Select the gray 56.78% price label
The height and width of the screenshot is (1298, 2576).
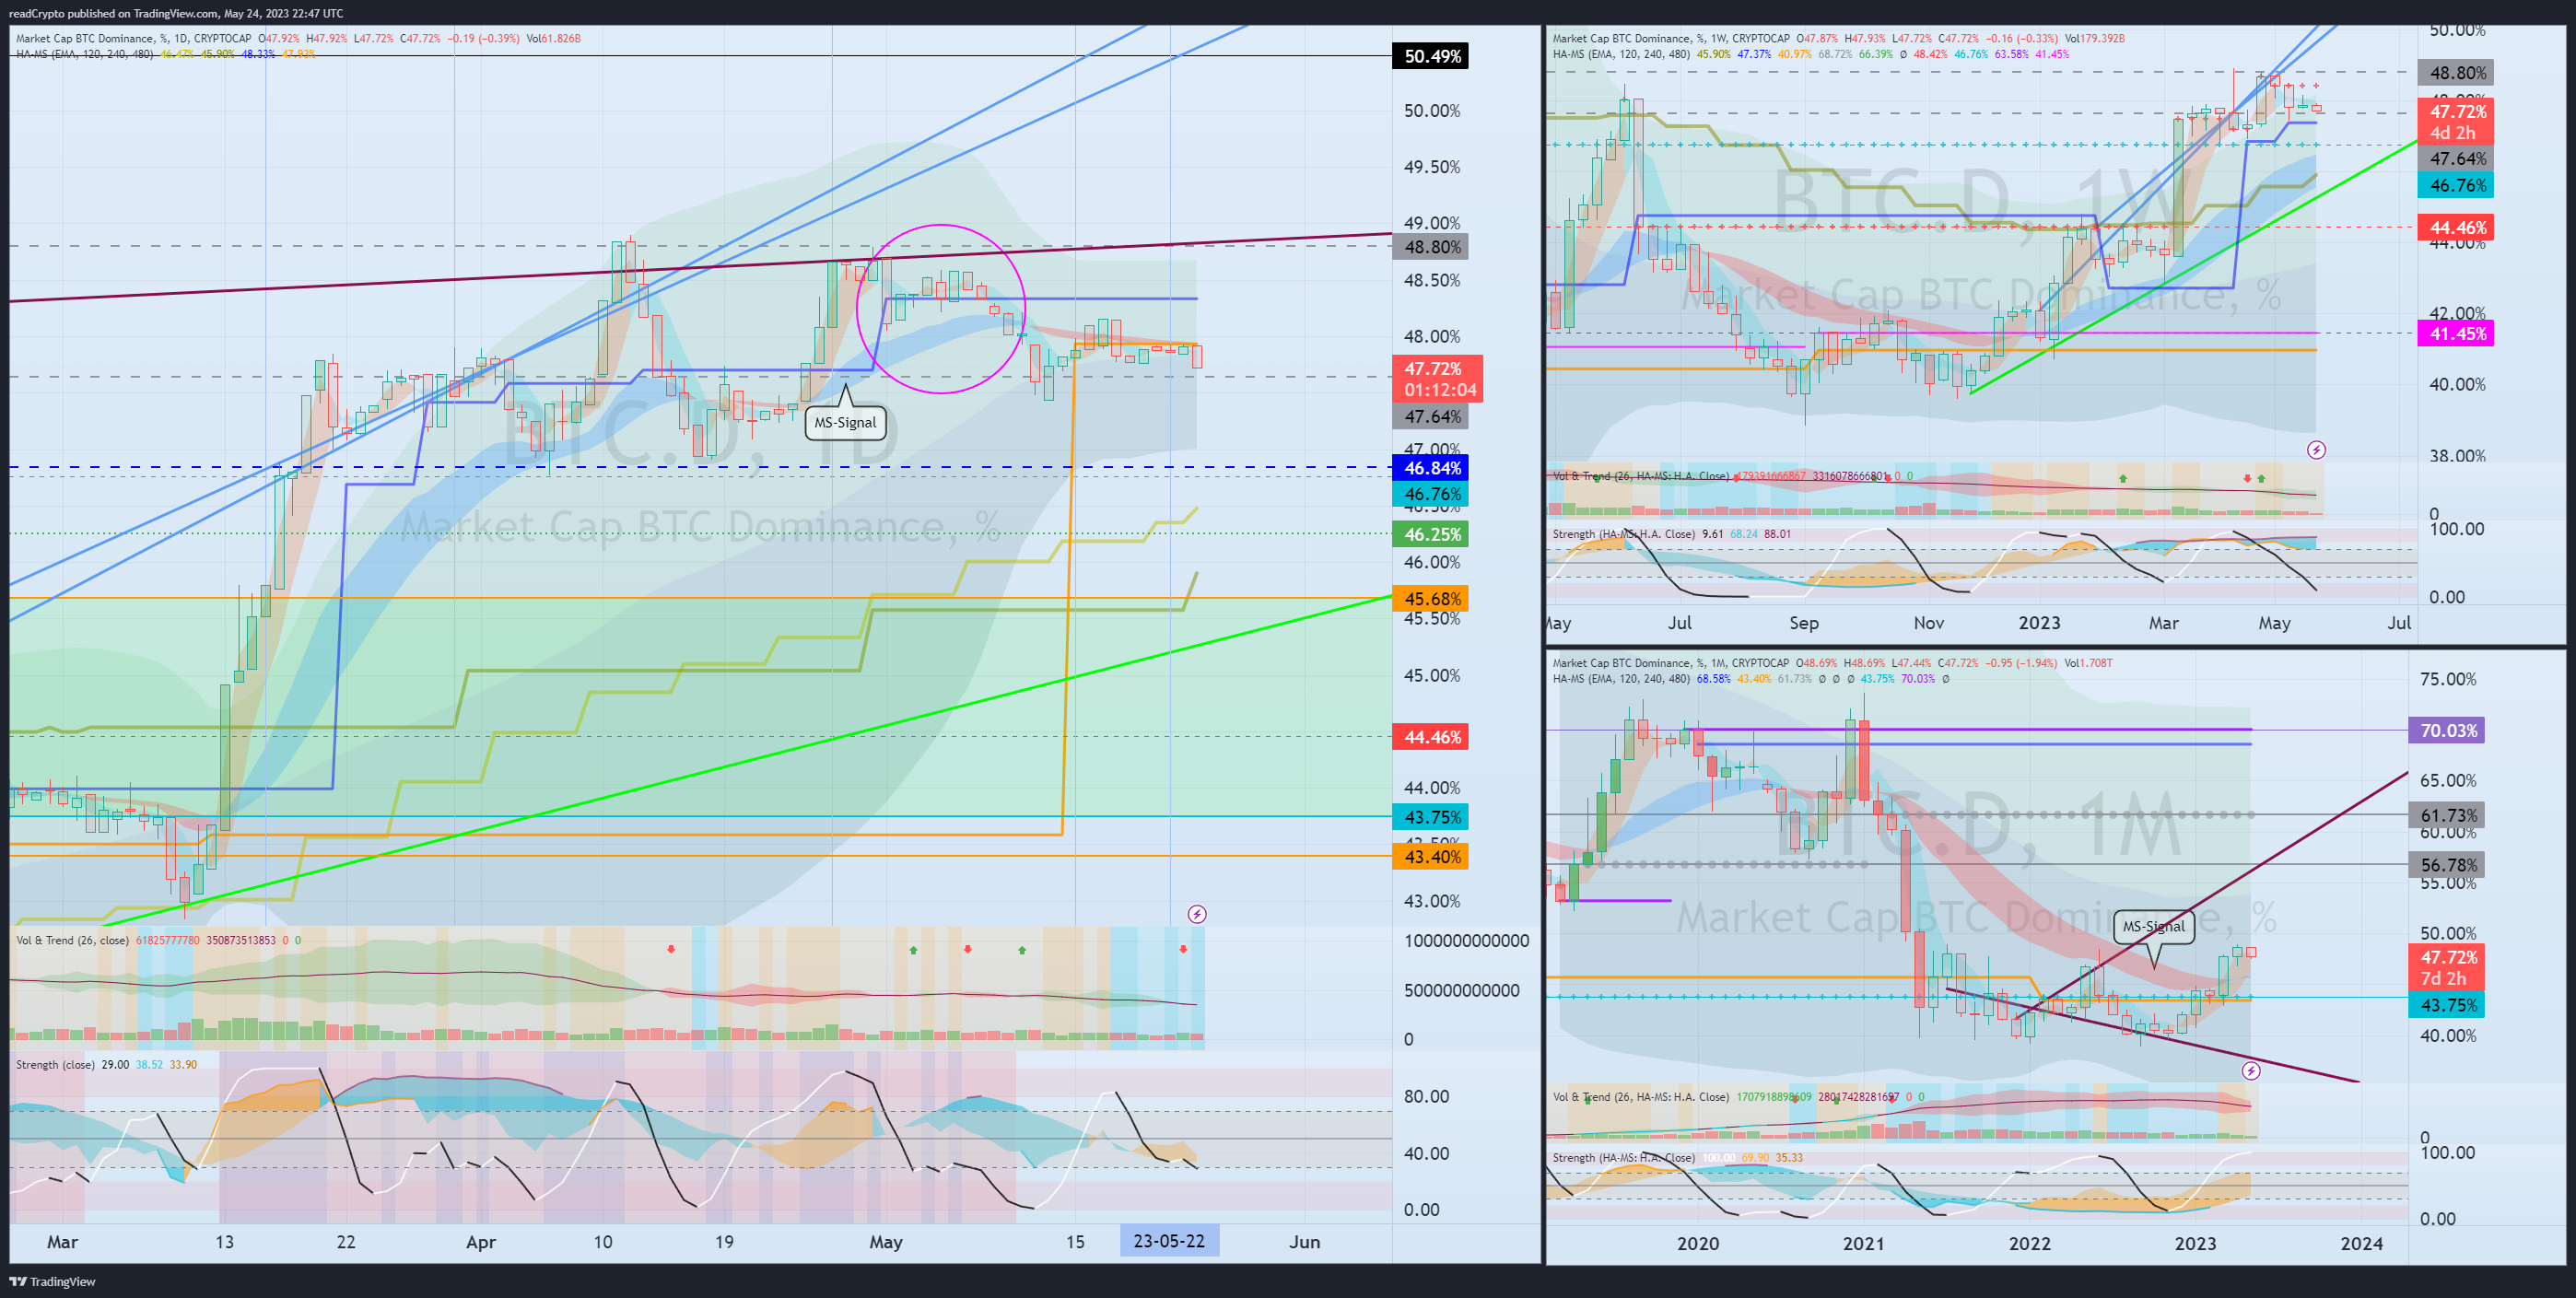click(2447, 865)
